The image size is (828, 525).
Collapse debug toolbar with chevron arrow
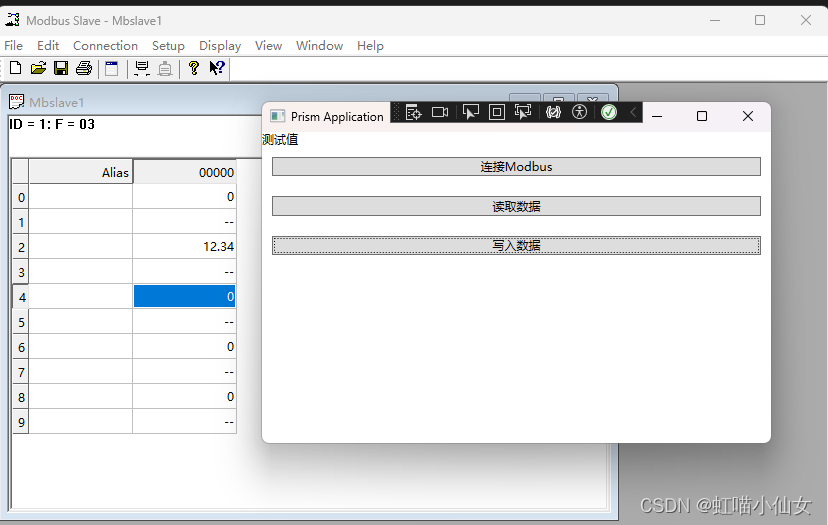coord(633,112)
